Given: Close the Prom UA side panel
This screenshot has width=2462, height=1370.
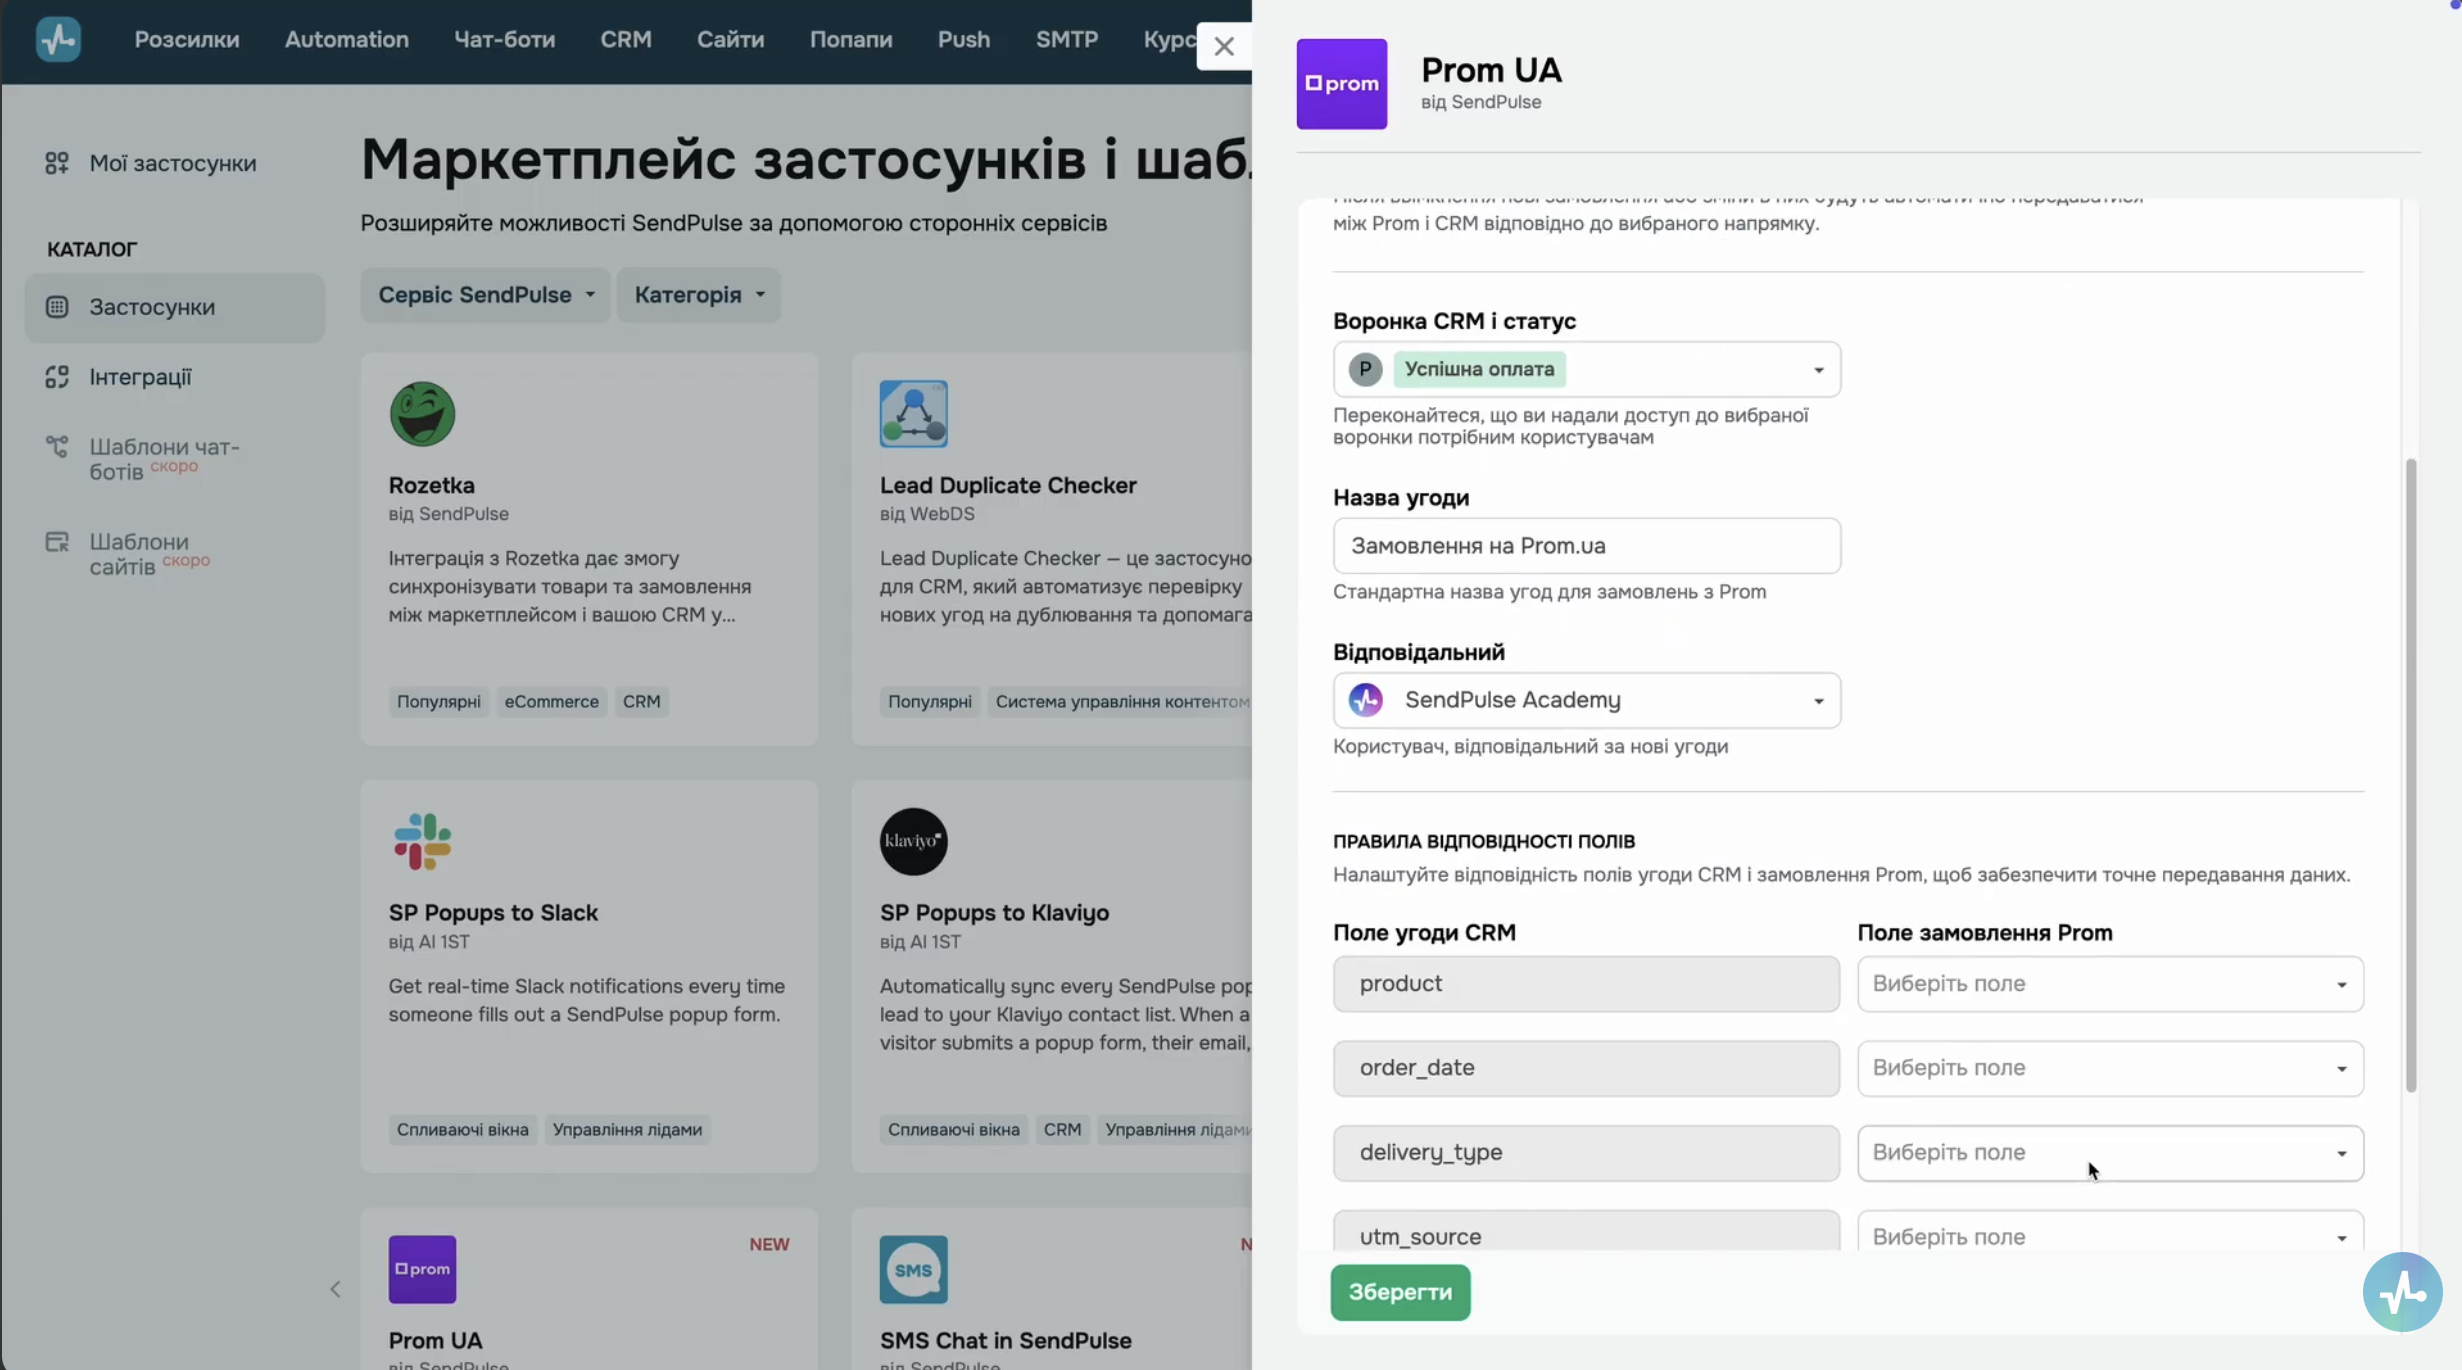Looking at the screenshot, I should (x=1224, y=46).
